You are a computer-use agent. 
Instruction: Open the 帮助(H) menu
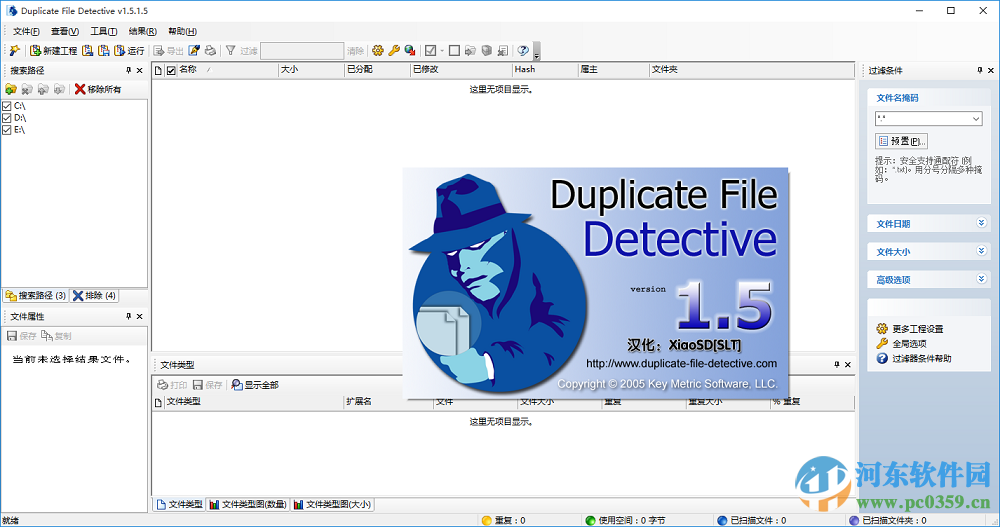(182, 31)
